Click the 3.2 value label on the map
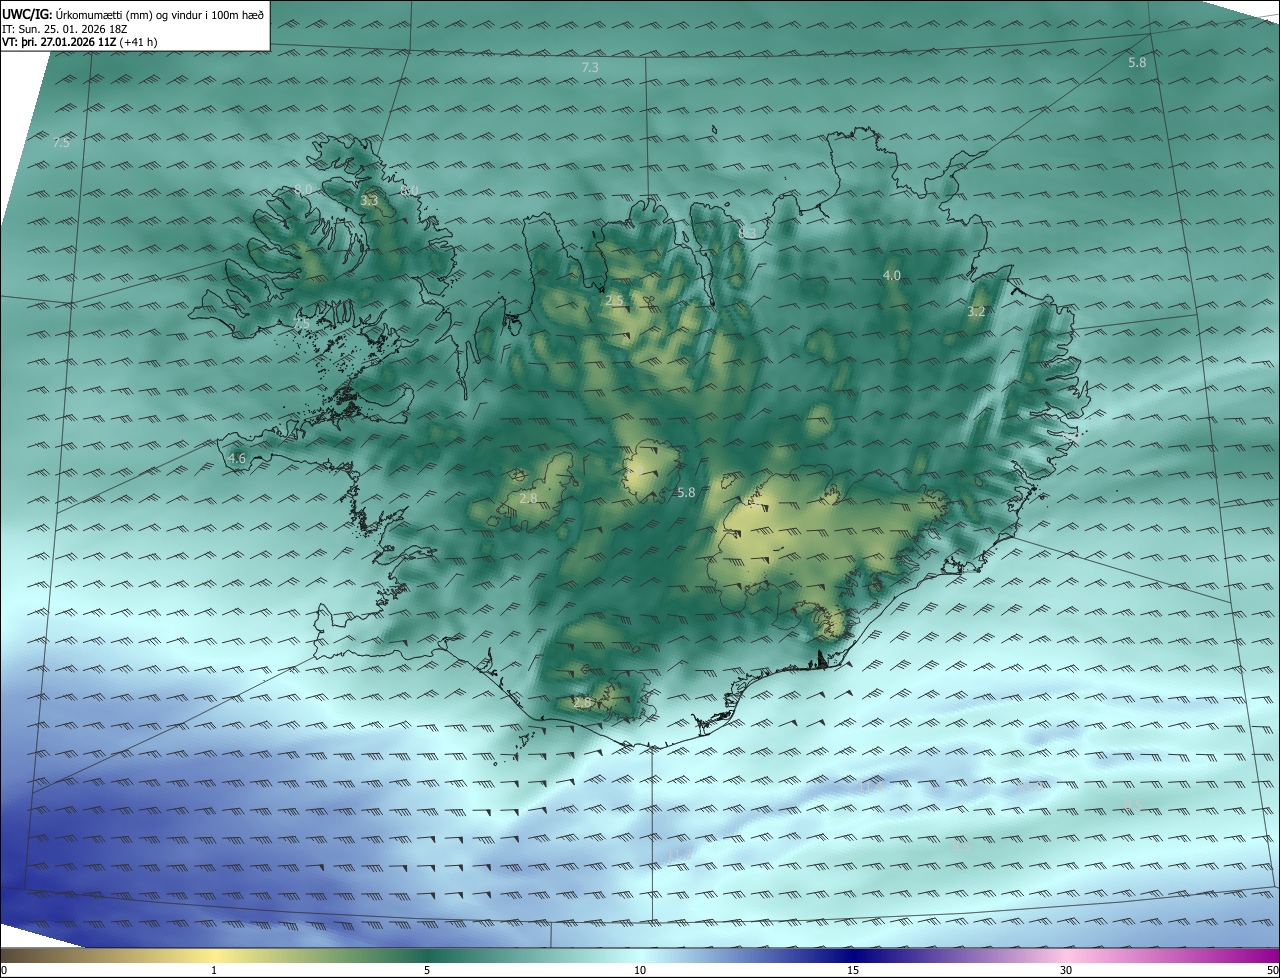The width and height of the screenshot is (1280, 978). click(977, 312)
